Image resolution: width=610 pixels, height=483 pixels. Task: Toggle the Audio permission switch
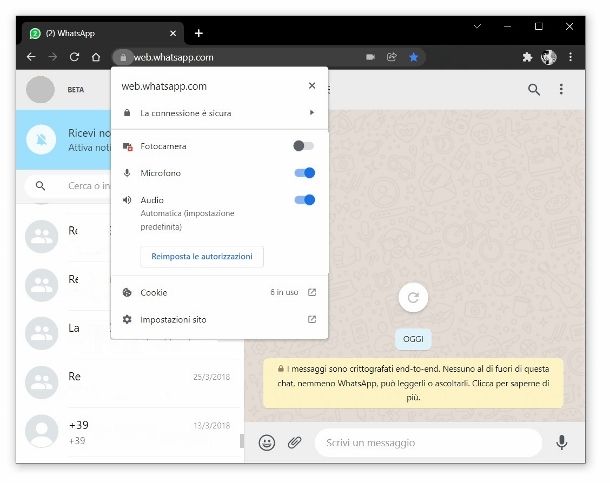point(305,200)
